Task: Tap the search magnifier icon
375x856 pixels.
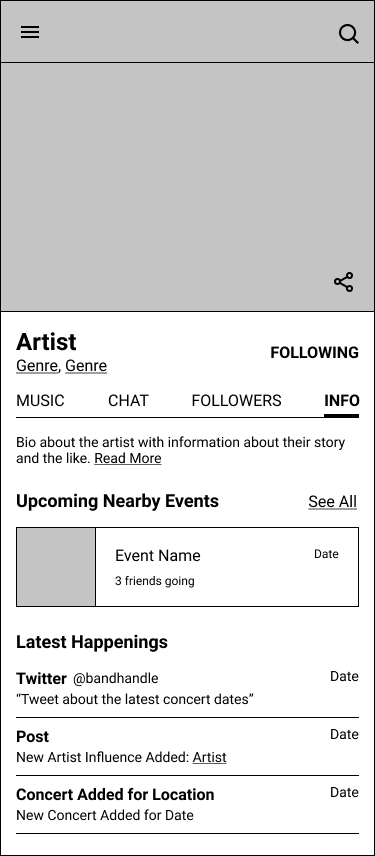Action: [x=349, y=34]
